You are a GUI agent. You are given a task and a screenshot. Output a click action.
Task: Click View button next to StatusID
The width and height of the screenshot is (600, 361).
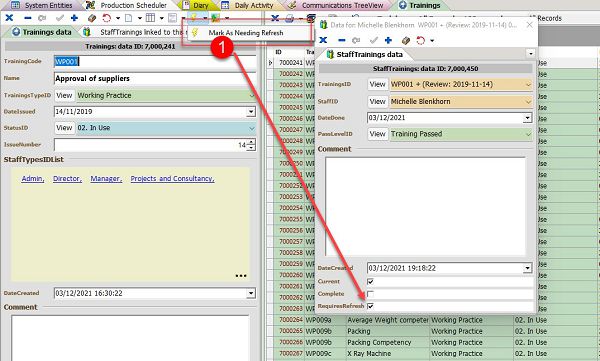pyautogui.click(x=64, y=128)
